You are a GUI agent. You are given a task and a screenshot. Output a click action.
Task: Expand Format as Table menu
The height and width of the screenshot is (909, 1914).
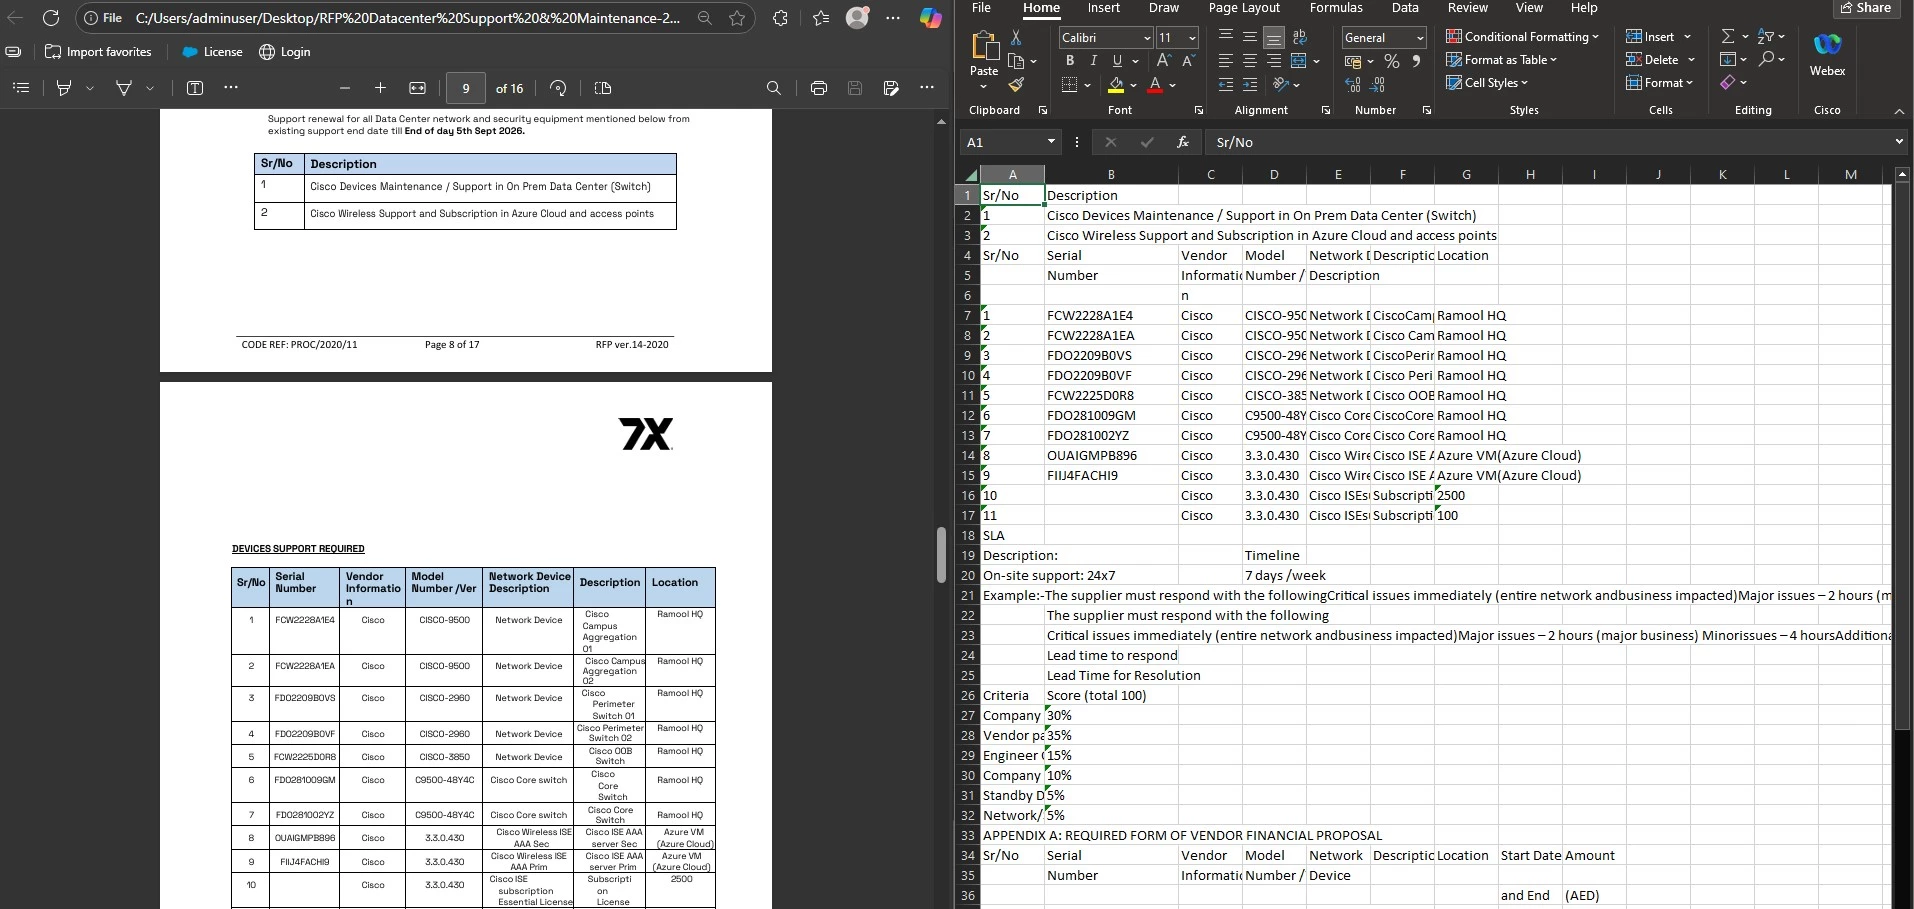[x=1501, y=60]
